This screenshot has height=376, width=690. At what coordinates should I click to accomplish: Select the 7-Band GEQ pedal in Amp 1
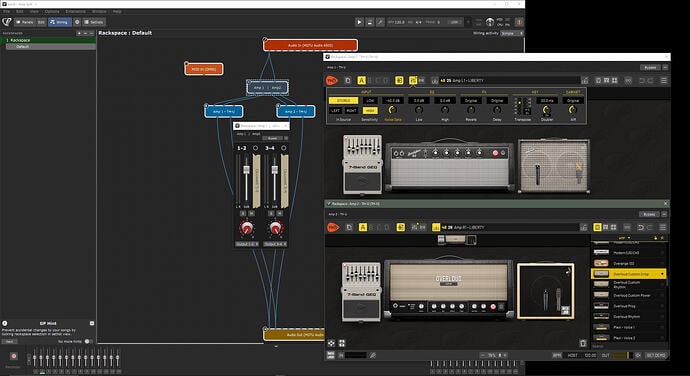(362, 164)
